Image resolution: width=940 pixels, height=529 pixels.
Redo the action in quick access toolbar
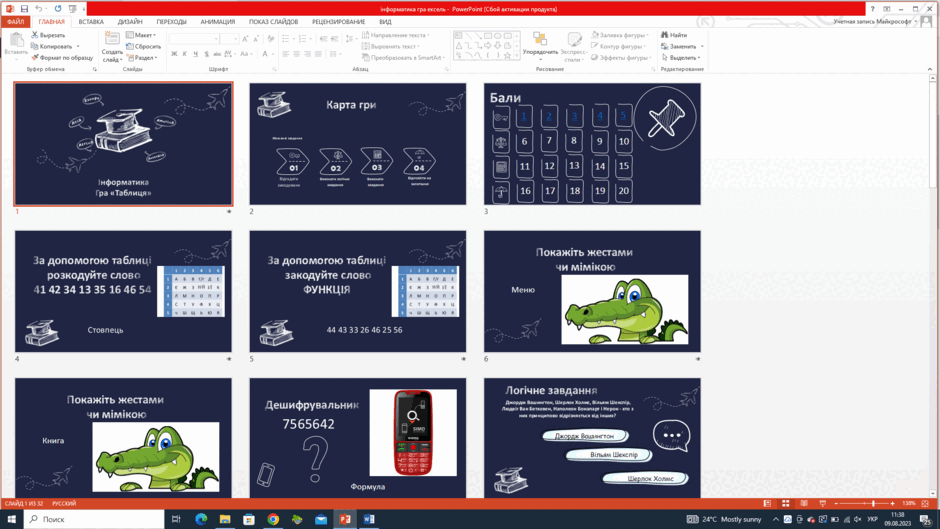tap(58, 9)
